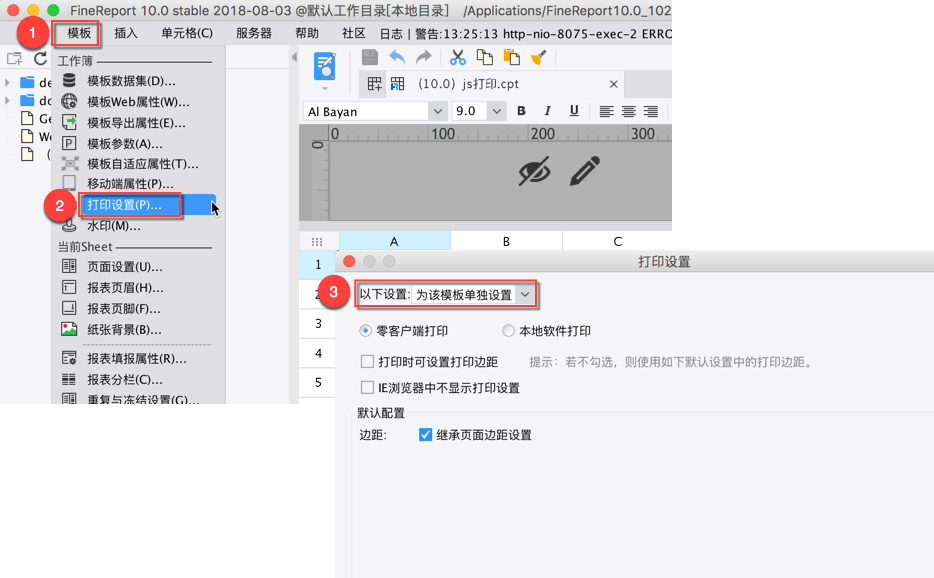The image size is (934, 578).
Task: Click the pencil edit icon in parameter pane
Action: click(584, 171)
